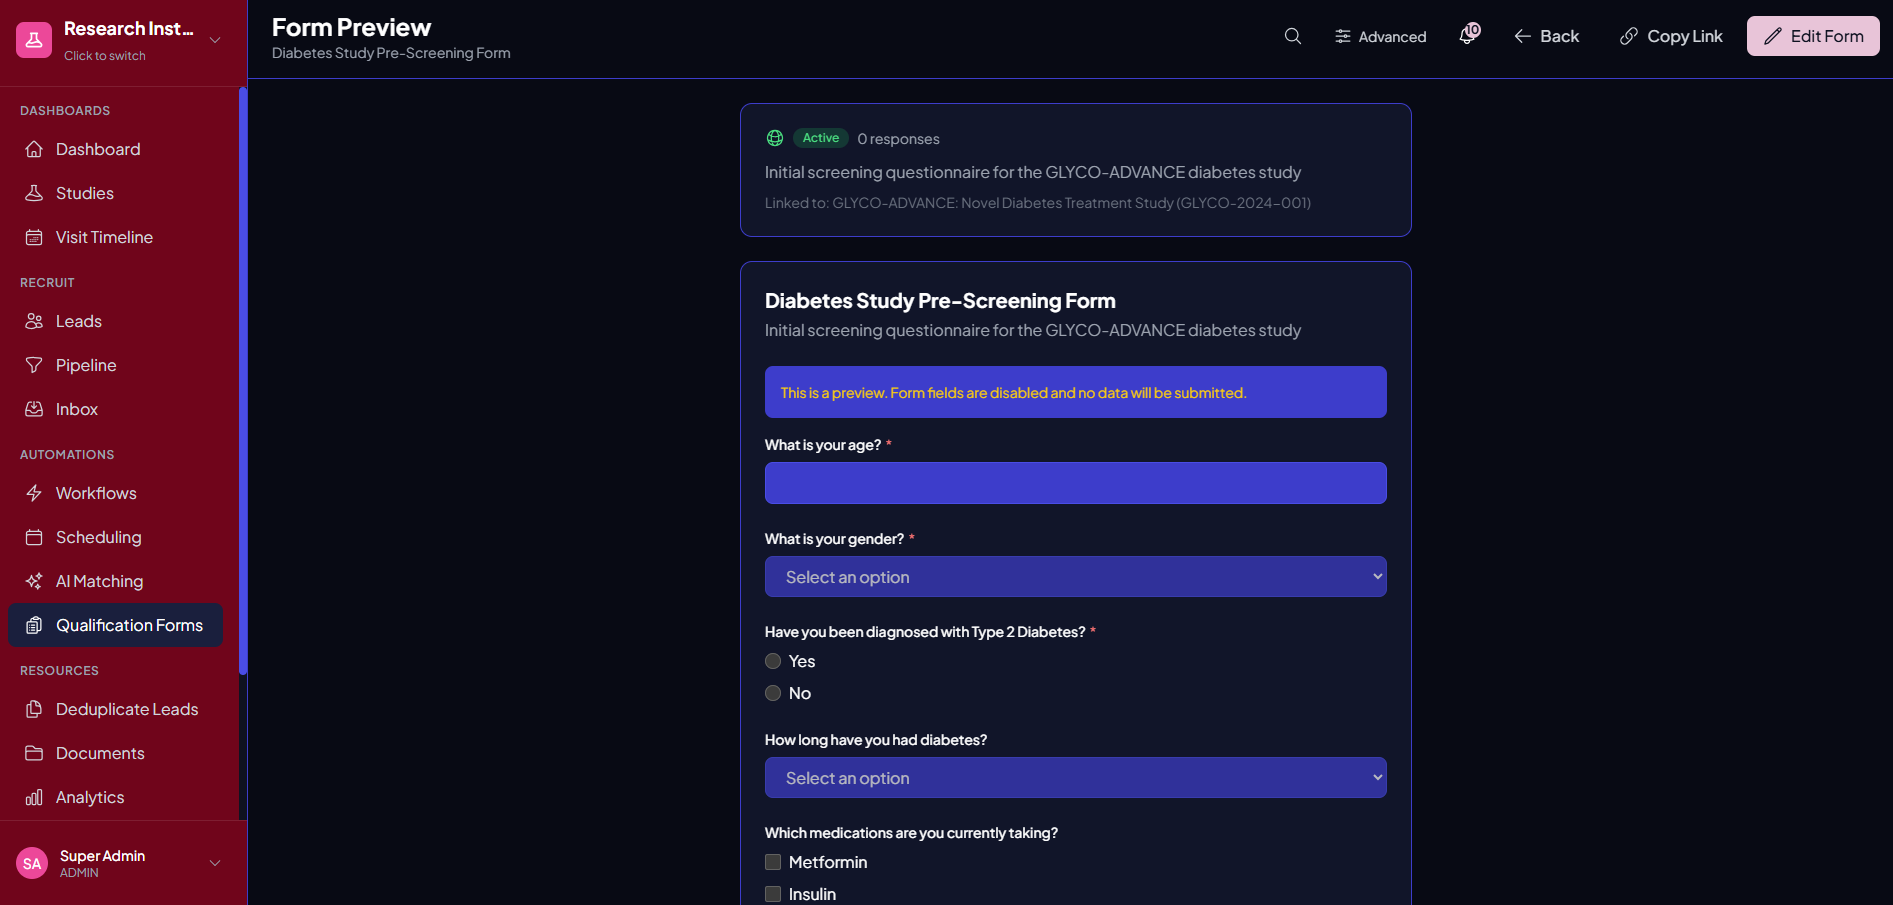Open Scheduling menu label
This screenshot has width=1893, height=905.
click(99, 537)
